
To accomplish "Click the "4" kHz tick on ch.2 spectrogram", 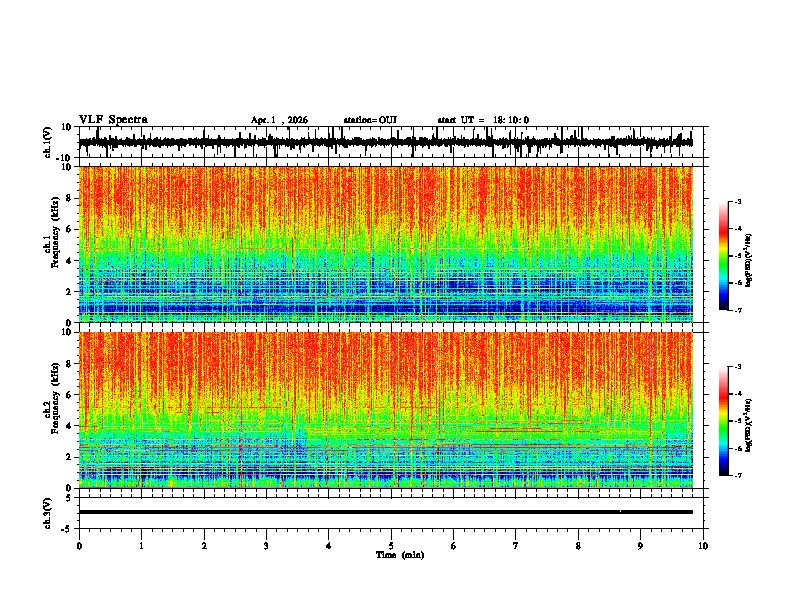I will 70,426.
